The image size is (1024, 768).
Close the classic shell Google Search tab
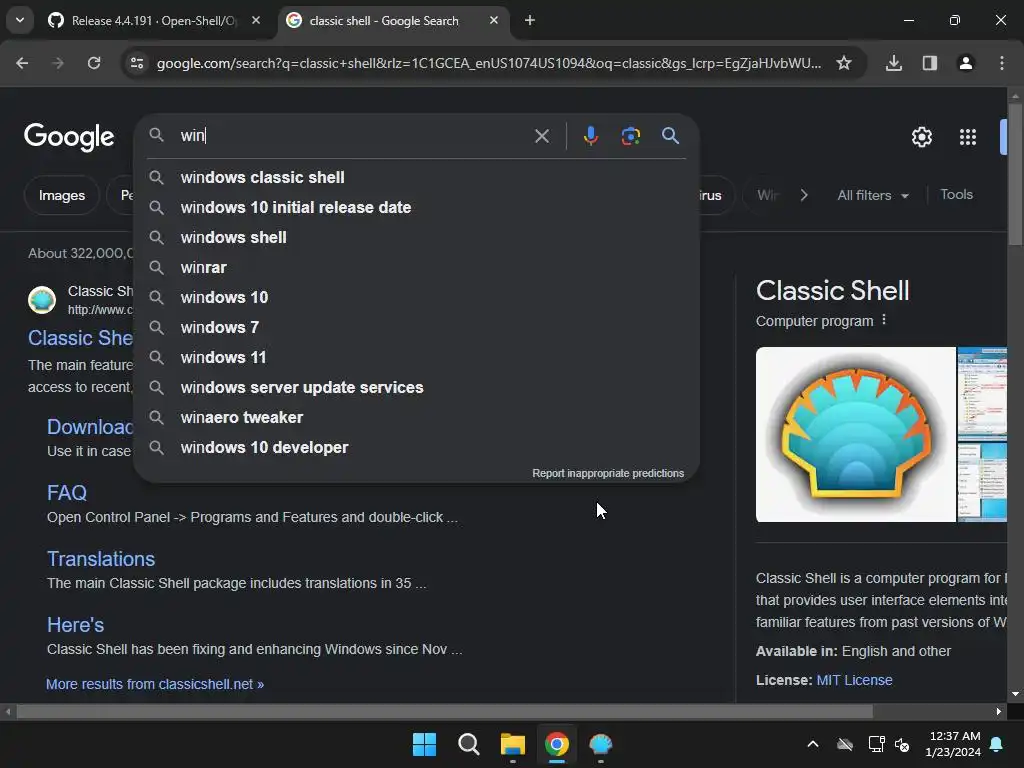pyautogui.click(x=494, y=20)
